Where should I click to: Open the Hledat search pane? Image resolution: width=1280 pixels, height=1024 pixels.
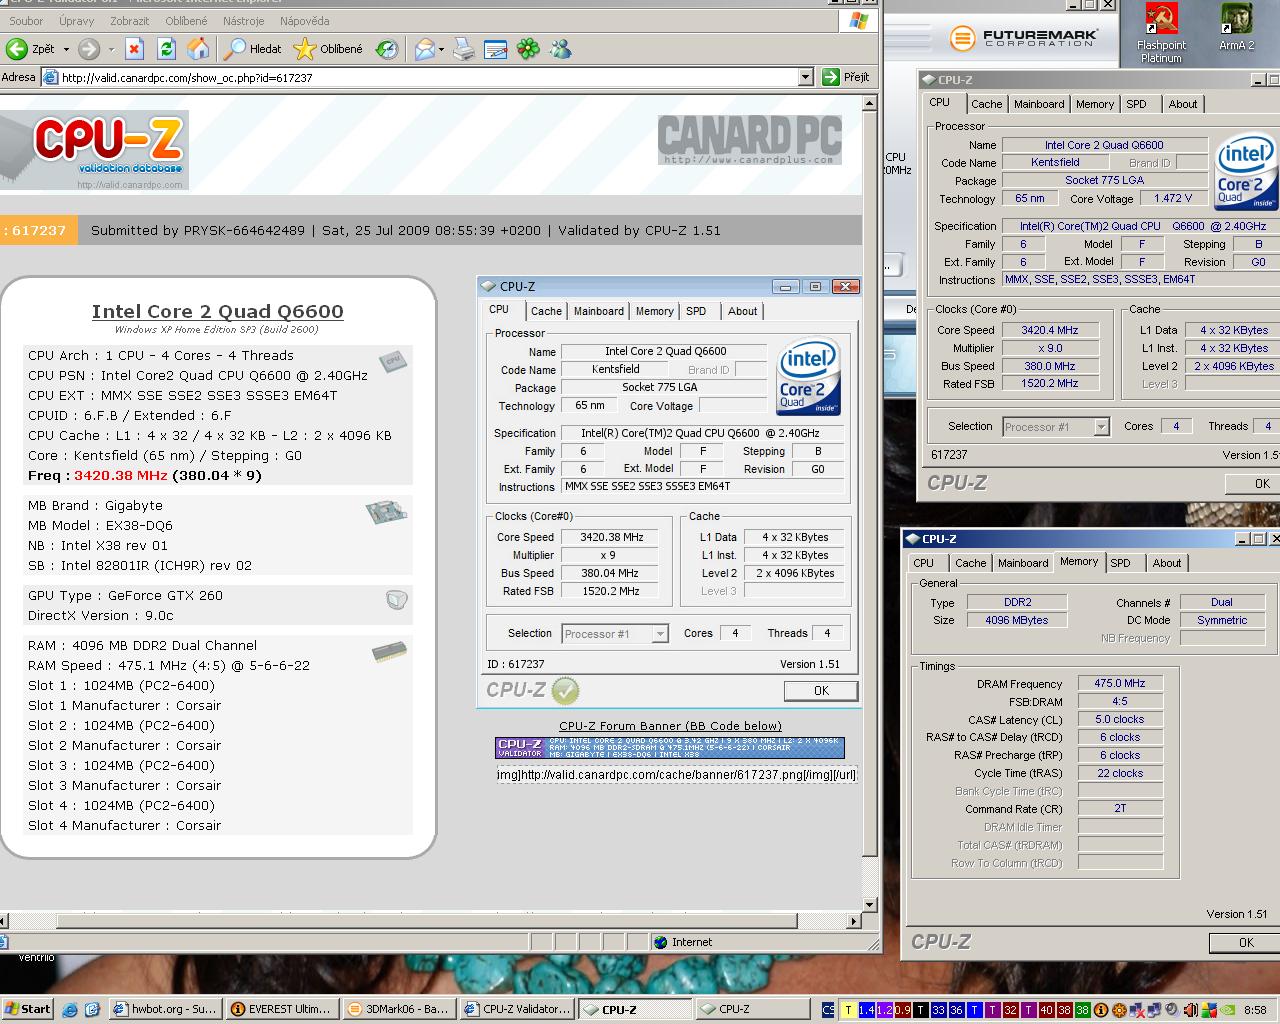(253, 48)
